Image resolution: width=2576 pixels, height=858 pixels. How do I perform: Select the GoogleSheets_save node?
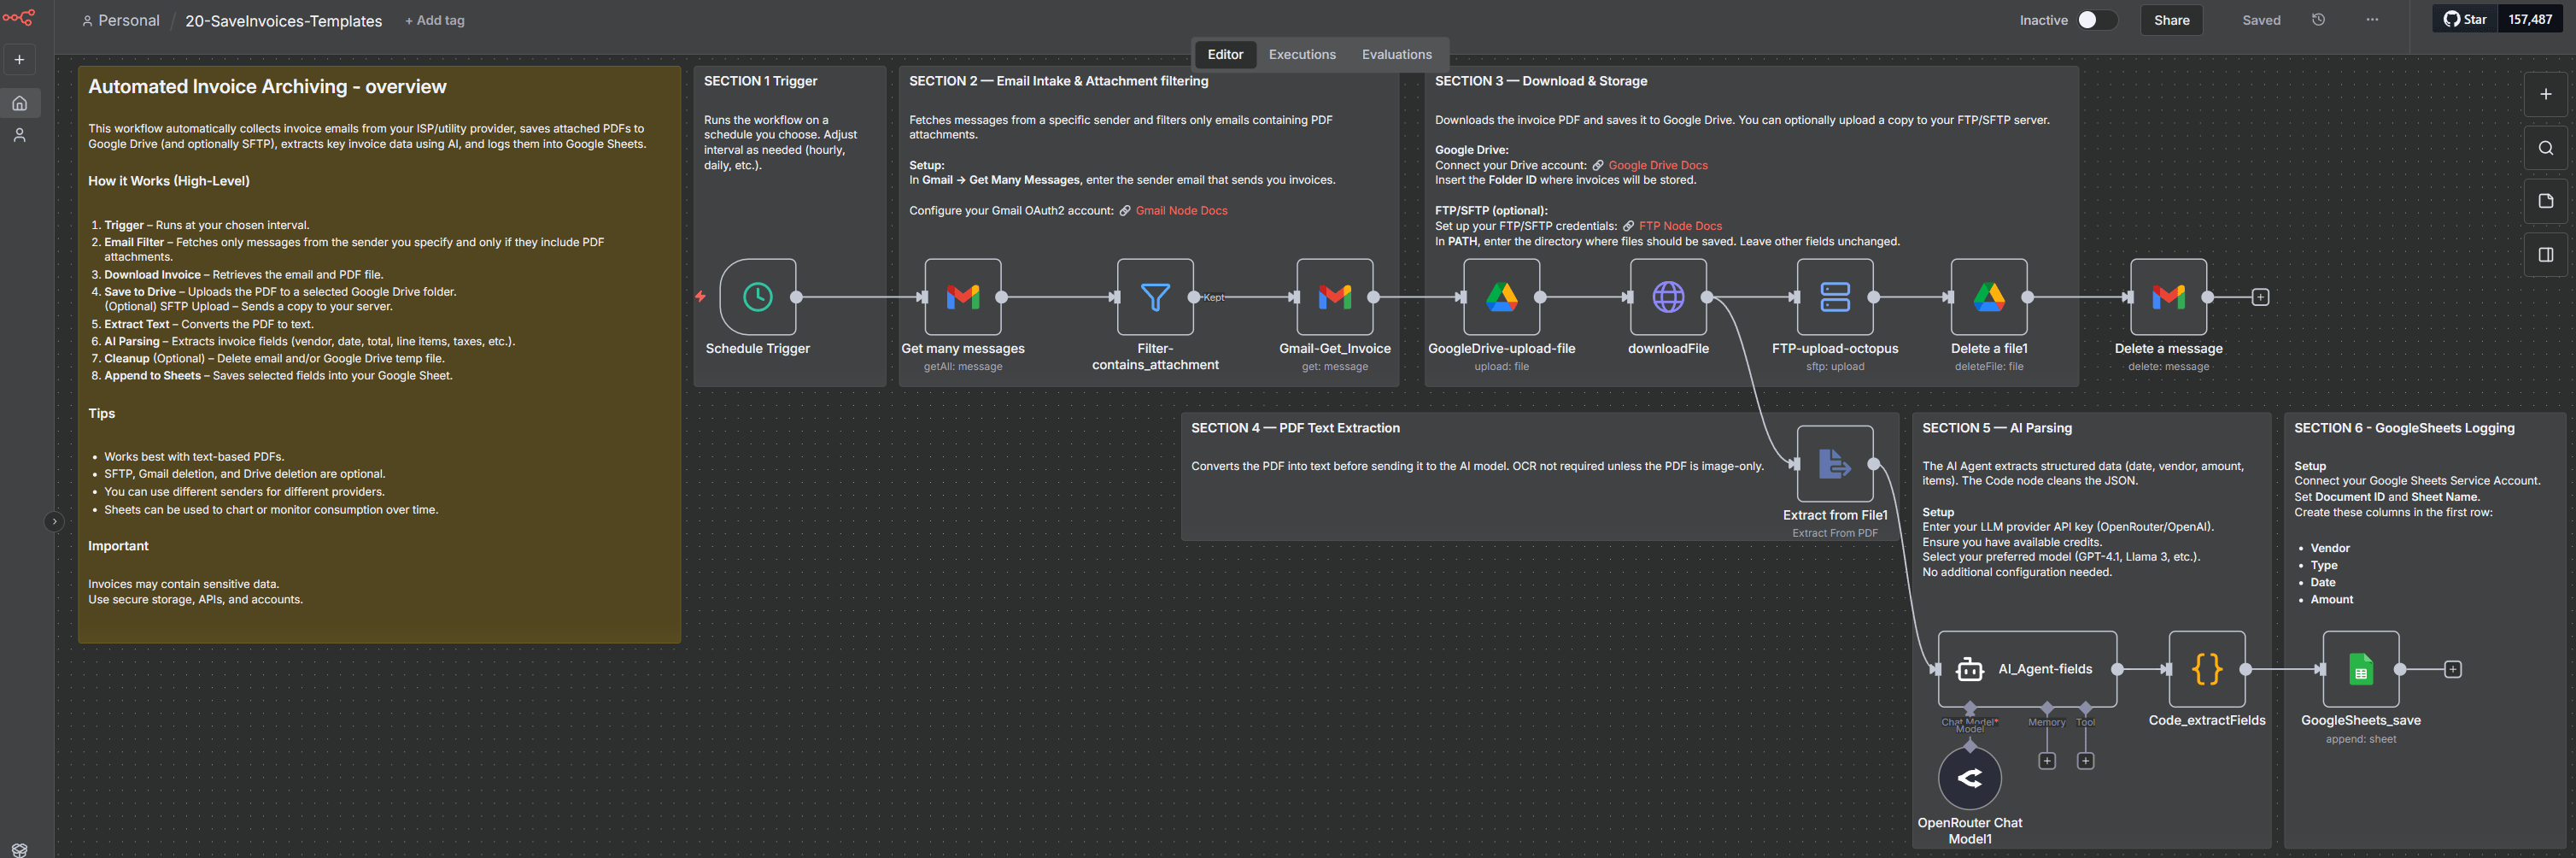coord(2360,669)
